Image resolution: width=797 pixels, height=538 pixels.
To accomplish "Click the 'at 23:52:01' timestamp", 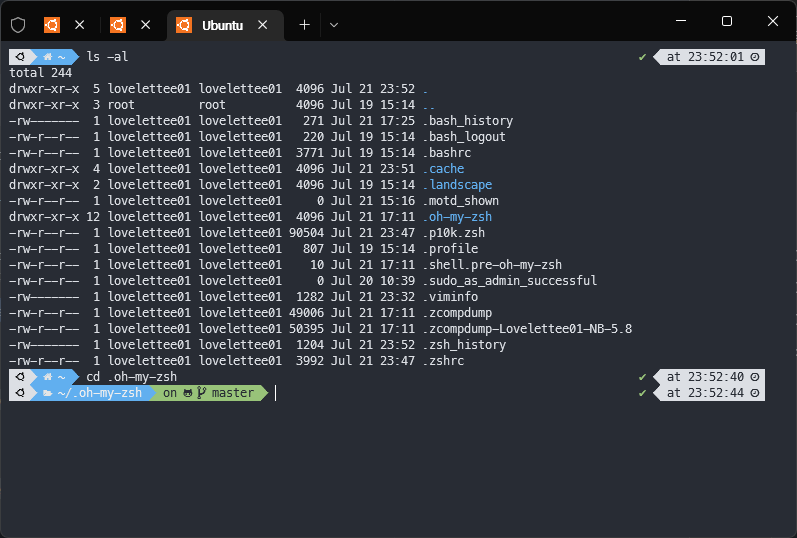I will 705,57.
